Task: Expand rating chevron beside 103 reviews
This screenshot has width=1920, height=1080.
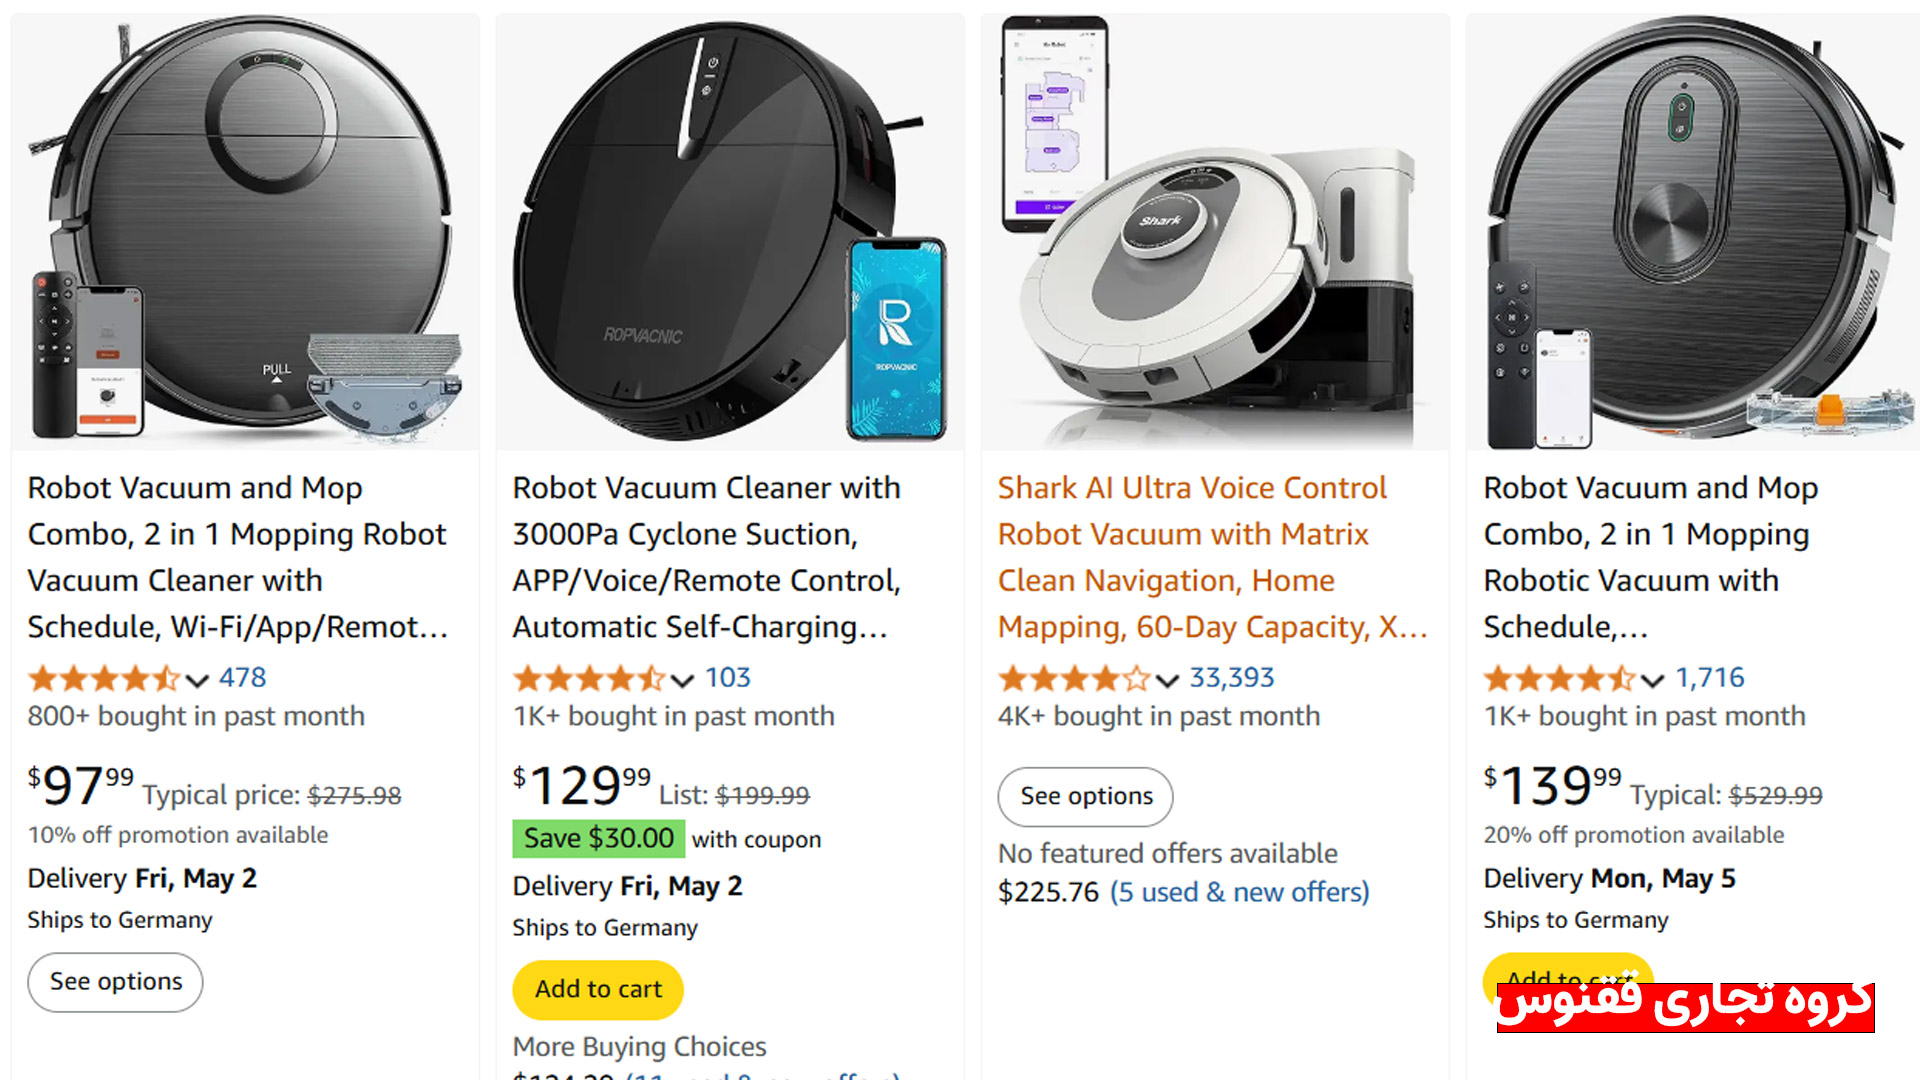Action: pyautogui.click(x=682, y=681)
